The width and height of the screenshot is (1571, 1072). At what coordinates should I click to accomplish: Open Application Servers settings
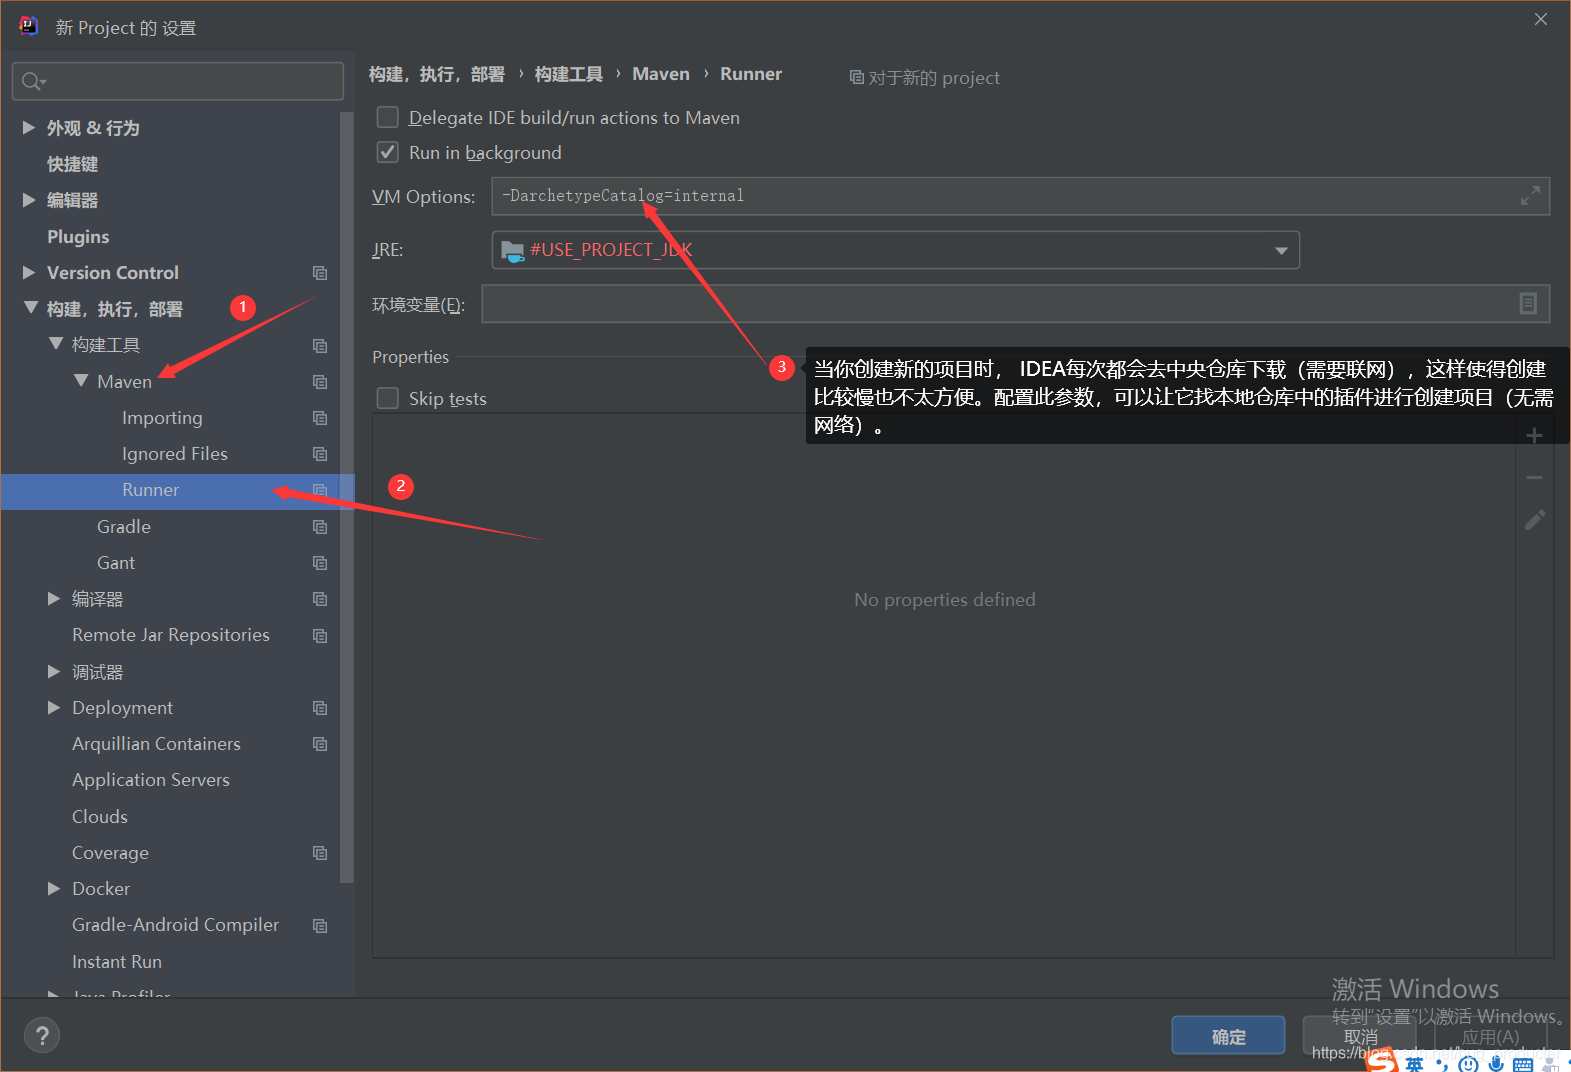[151, 779]
